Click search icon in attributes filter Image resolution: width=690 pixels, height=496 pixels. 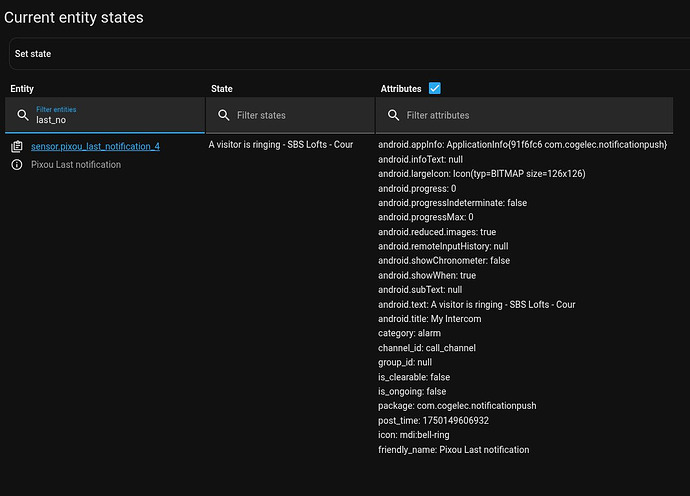[x=393, y=115]
